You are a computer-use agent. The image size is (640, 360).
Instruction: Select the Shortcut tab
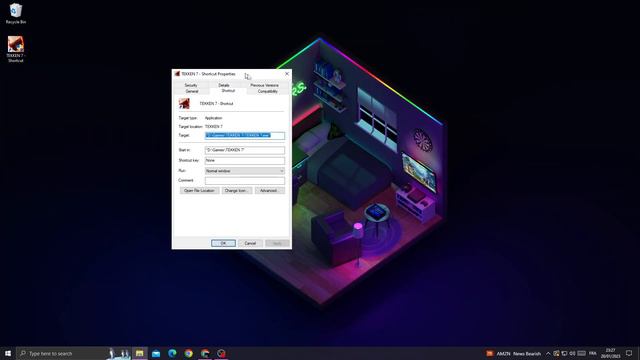click(228, 91)
